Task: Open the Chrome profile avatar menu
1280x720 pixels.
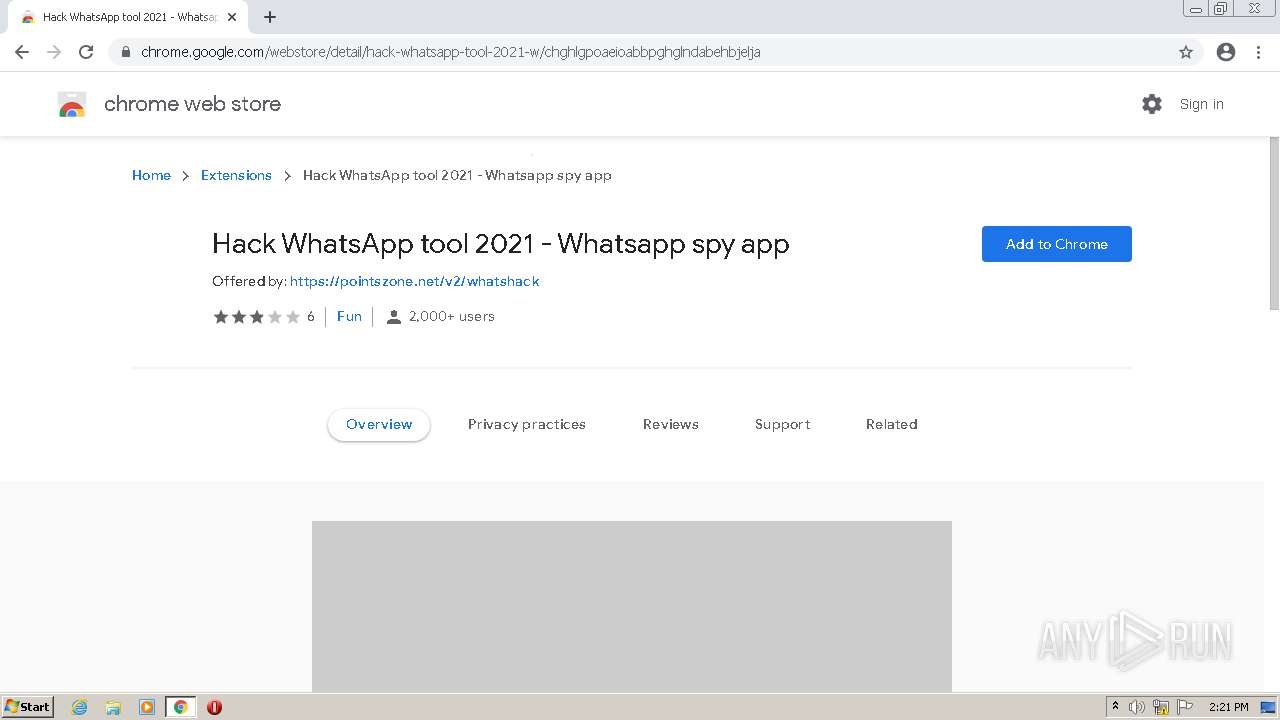Action: tap(1226, 52)
